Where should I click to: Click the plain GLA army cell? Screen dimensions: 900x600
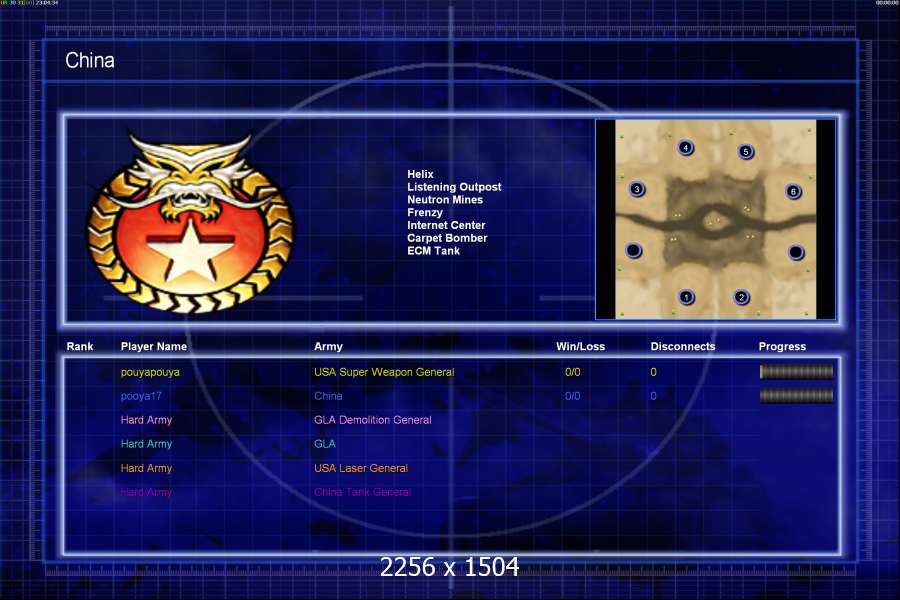(325, 444)
